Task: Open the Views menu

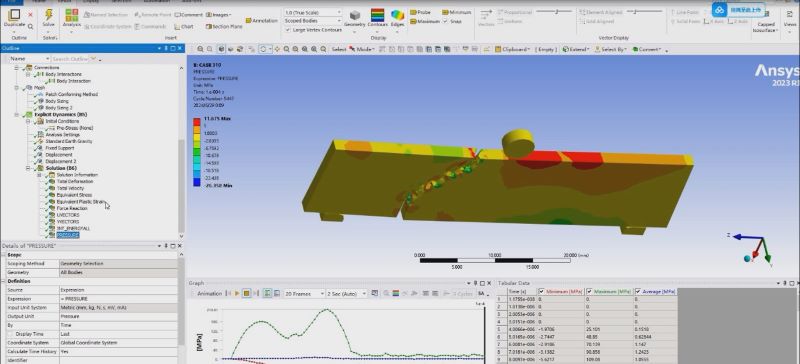Action: (789, 20)
